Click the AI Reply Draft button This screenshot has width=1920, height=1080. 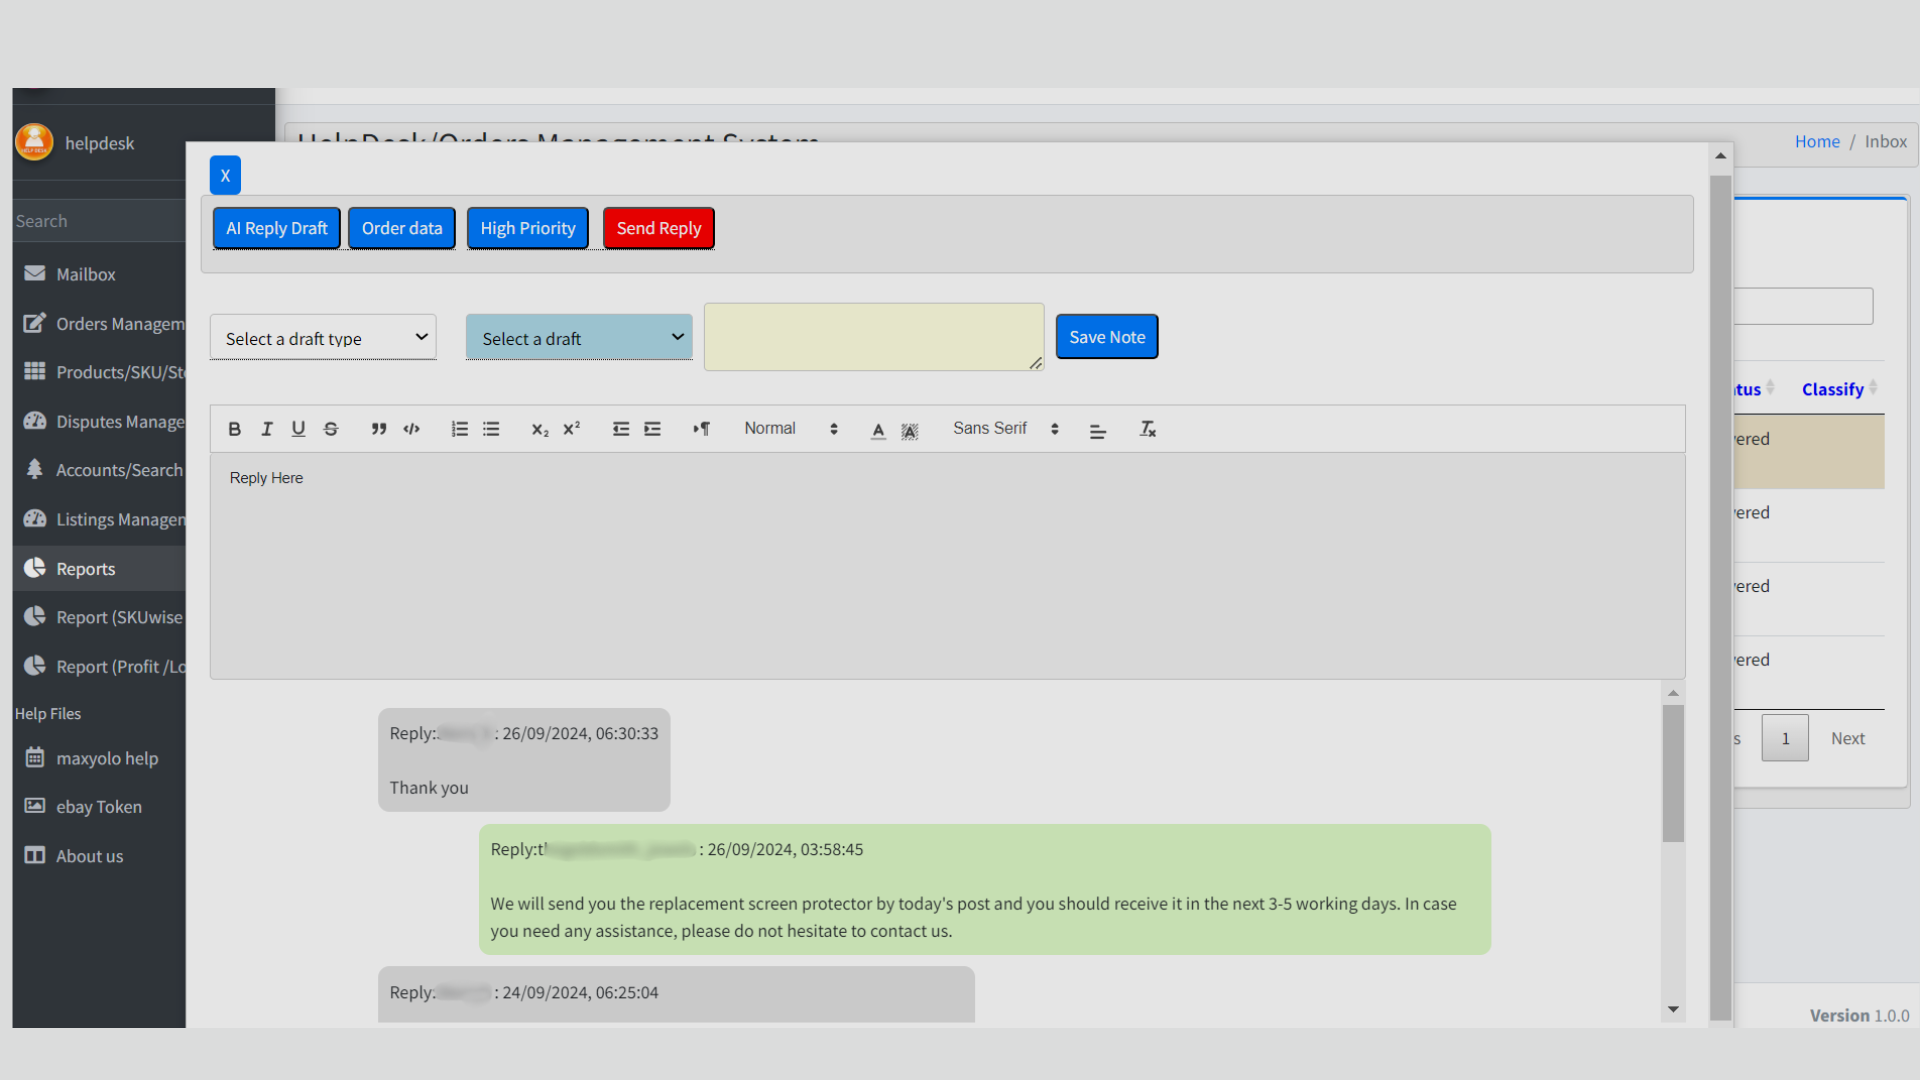277,228
